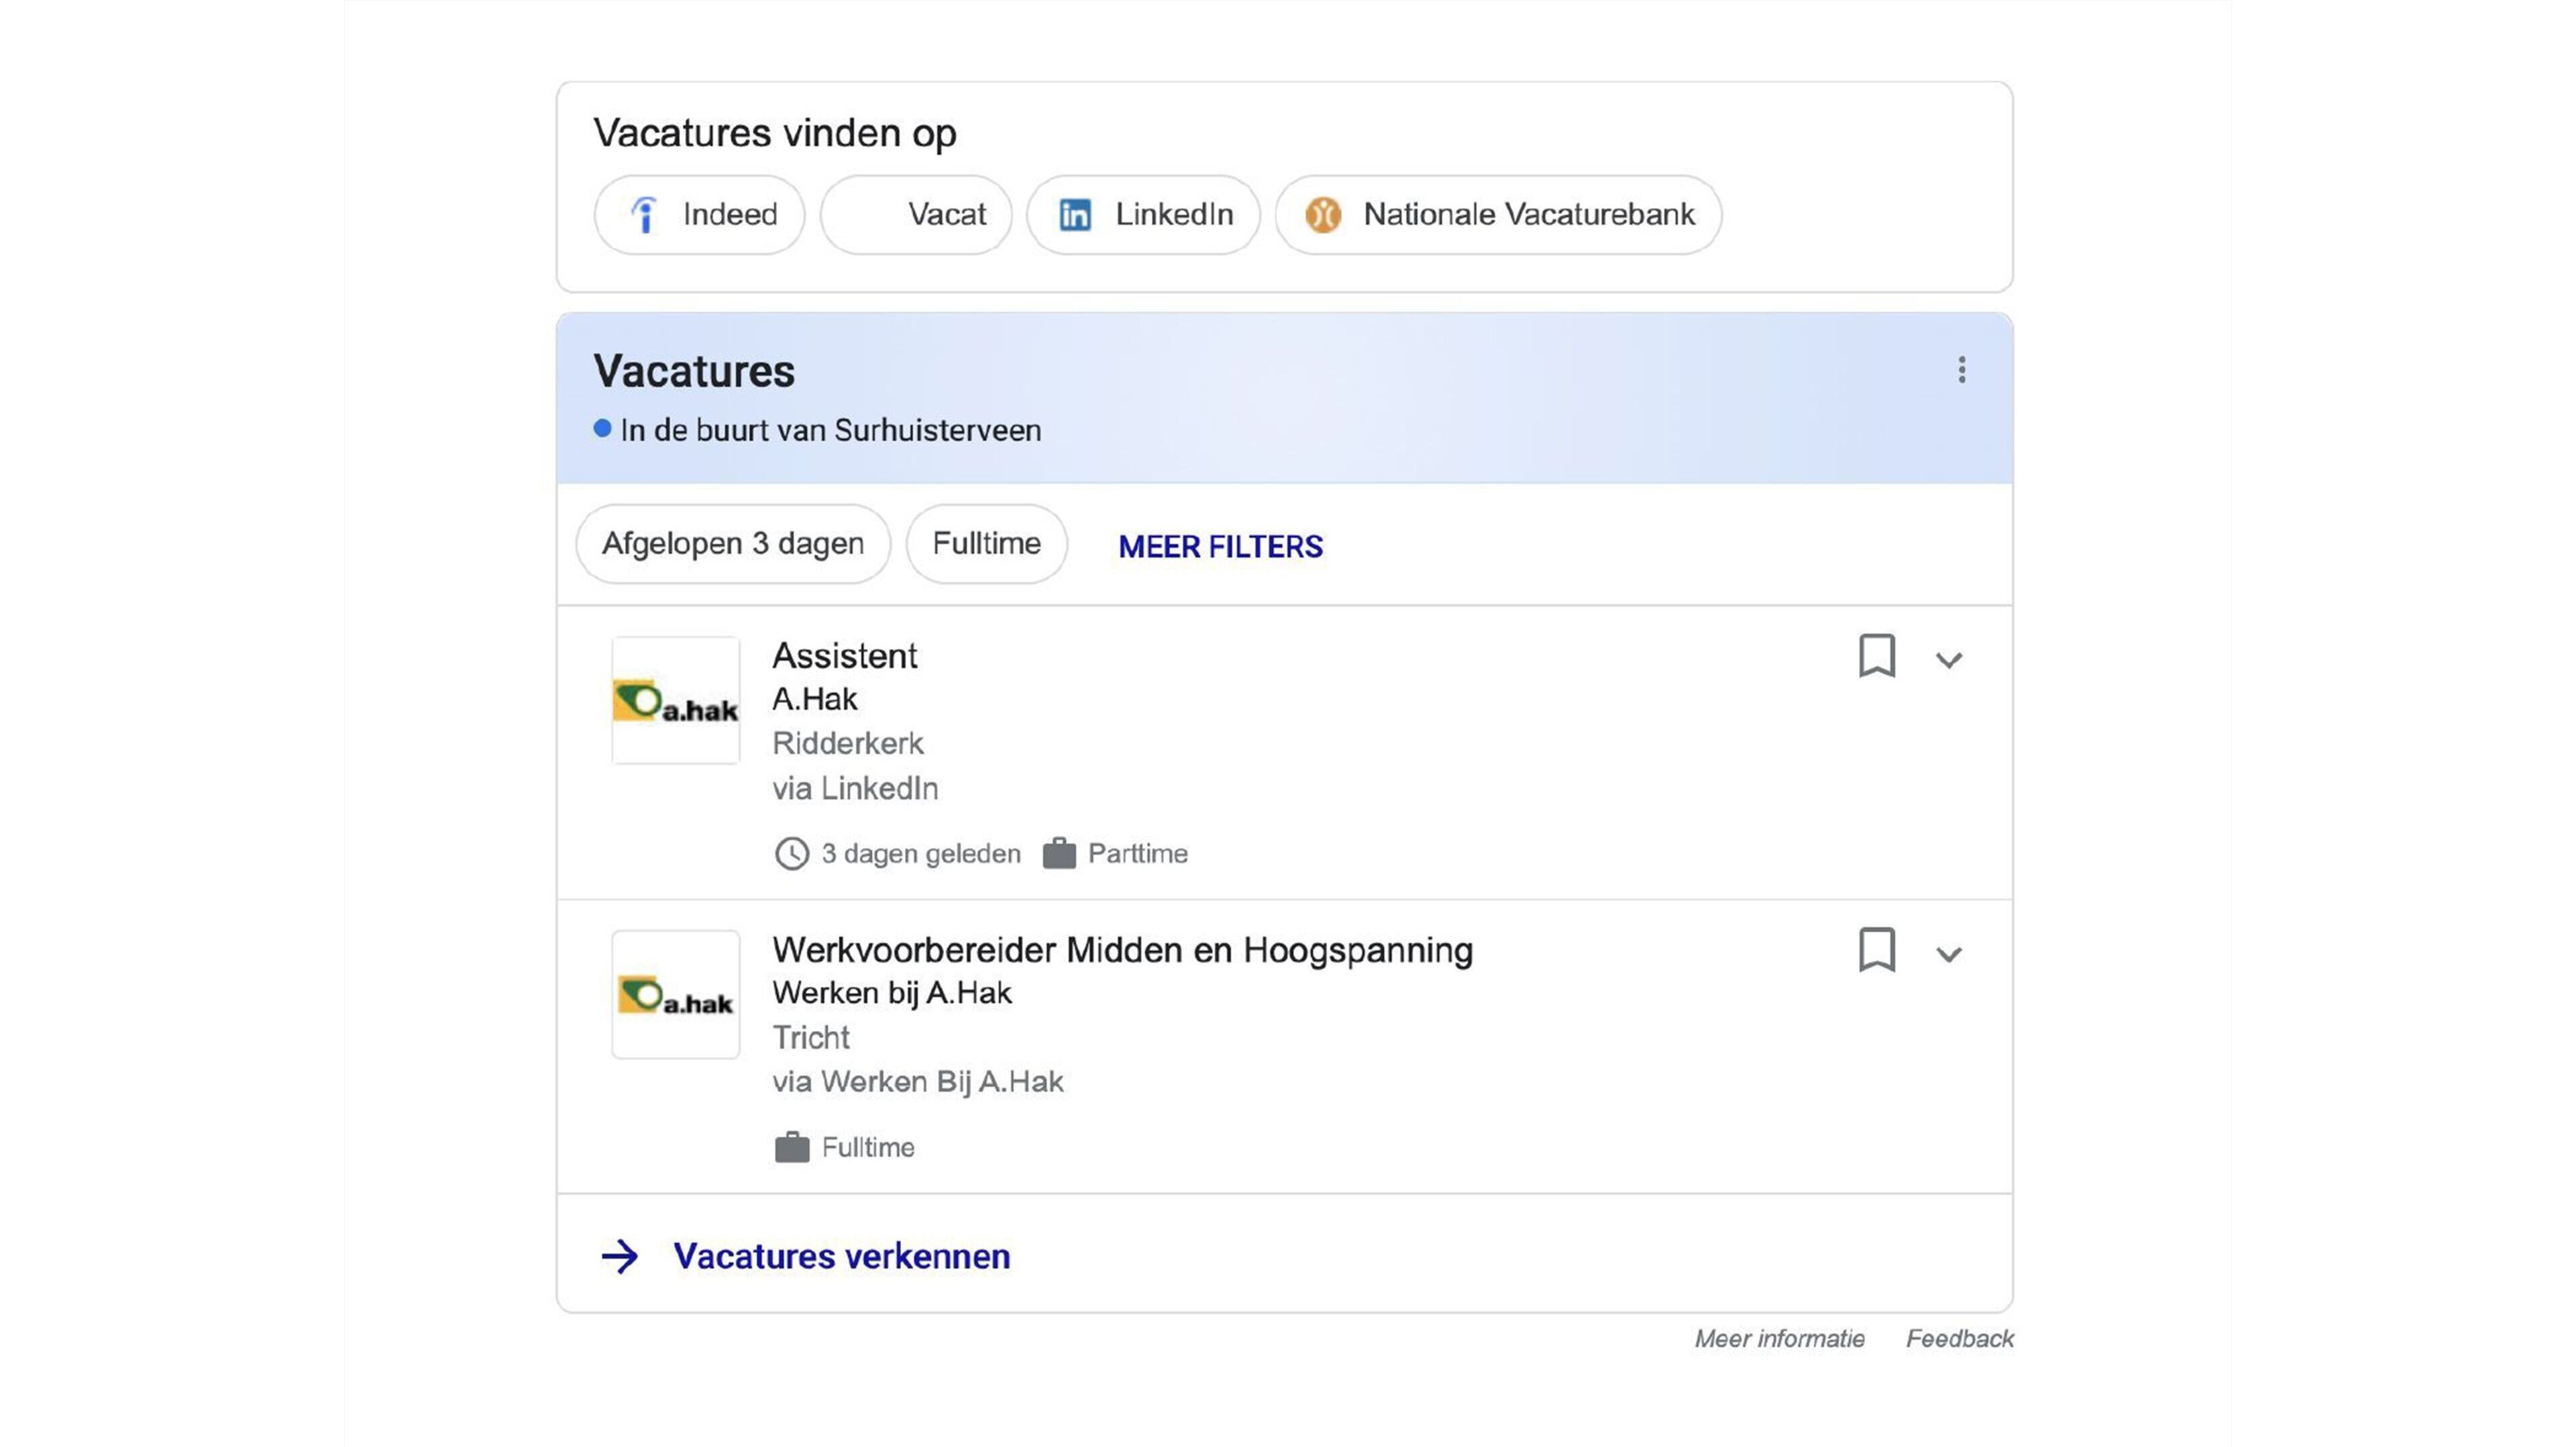Click the Nationale Vacaturebank orange logo
Screen dimensions: 2576x1447
1322,215
